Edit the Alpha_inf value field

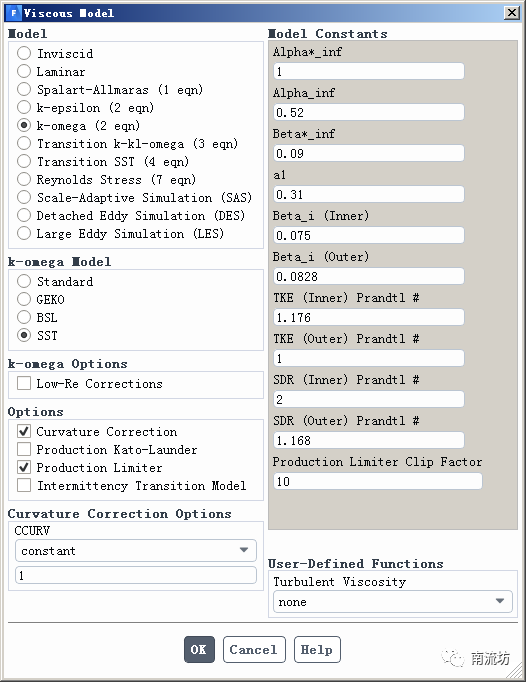coord(369,112)
